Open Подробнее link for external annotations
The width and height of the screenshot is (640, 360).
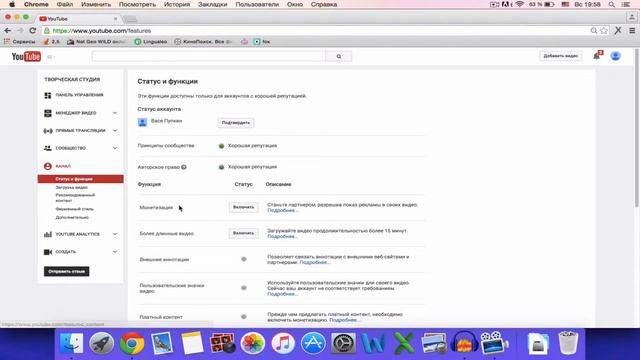pyautogui.click(x=315, y=262)
